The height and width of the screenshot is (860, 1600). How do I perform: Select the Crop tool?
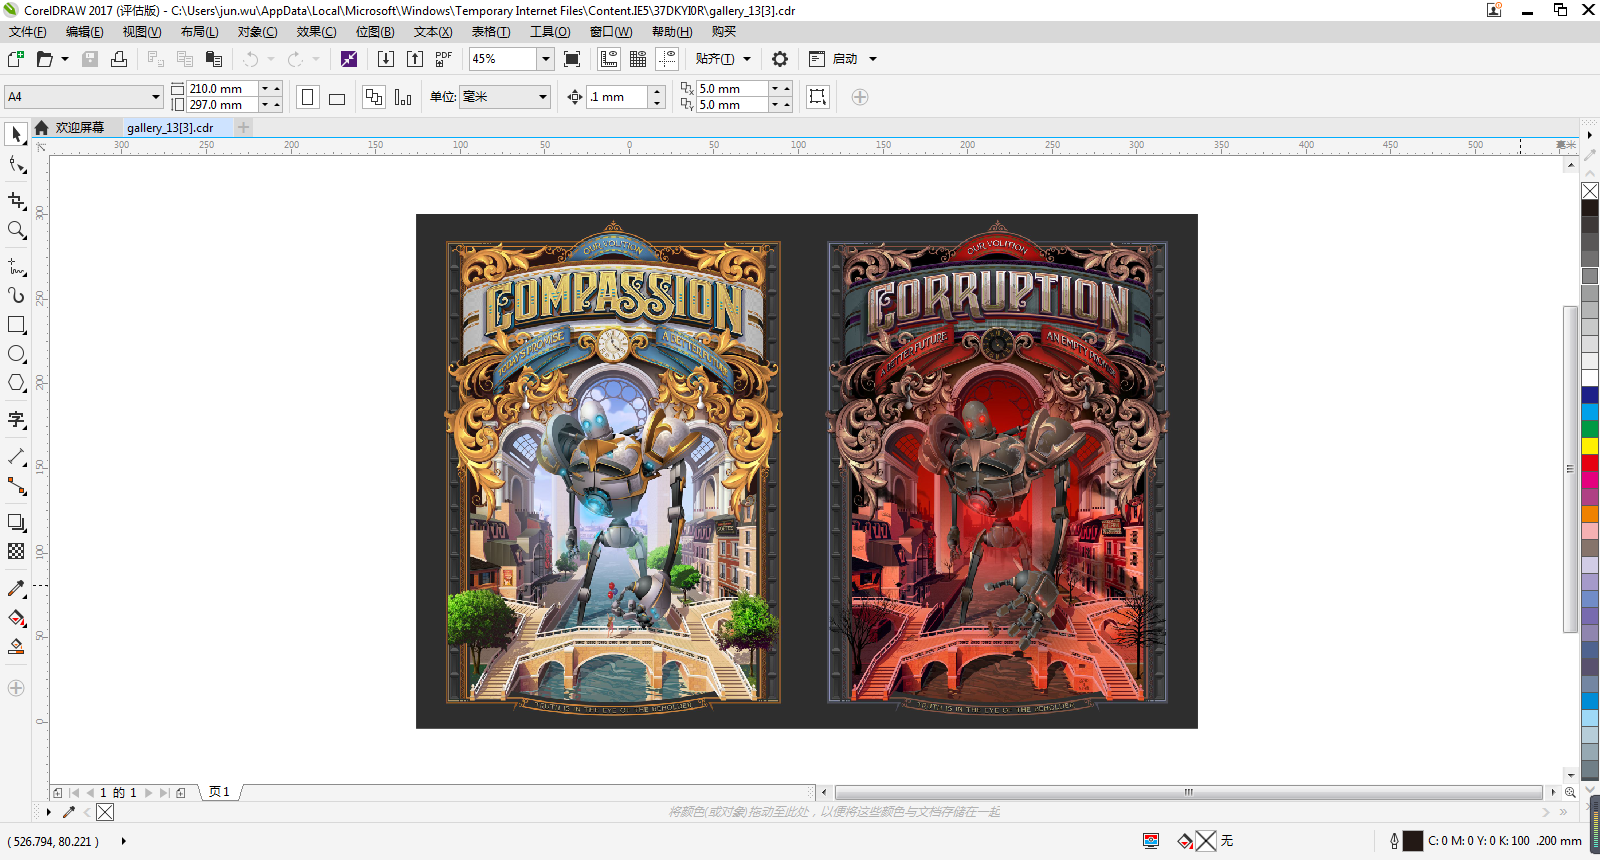coord(16,201)
